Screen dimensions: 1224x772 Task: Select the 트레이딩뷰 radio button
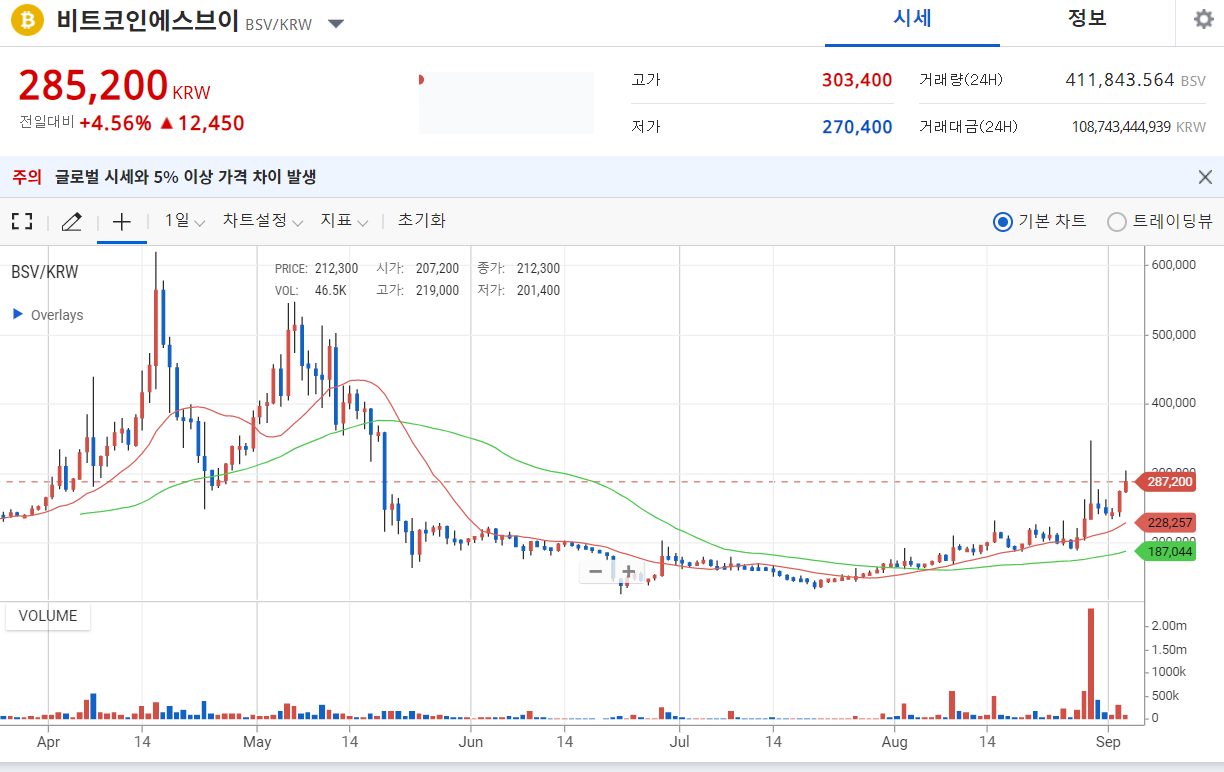(x=1117, y=222)
